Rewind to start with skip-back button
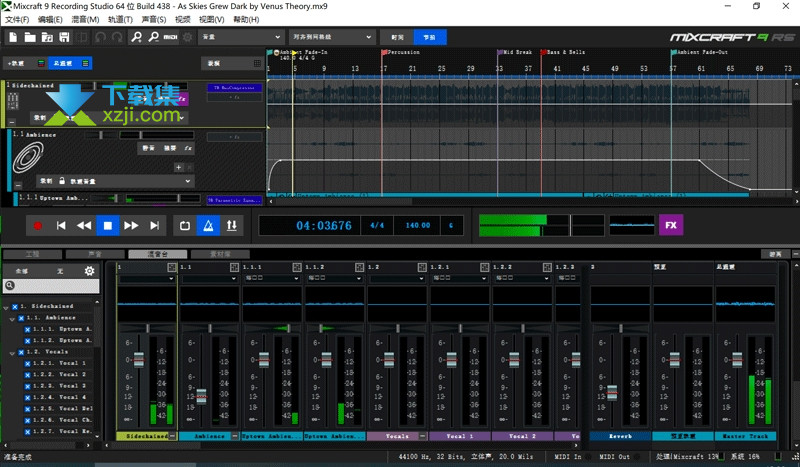 pos(61,226)
